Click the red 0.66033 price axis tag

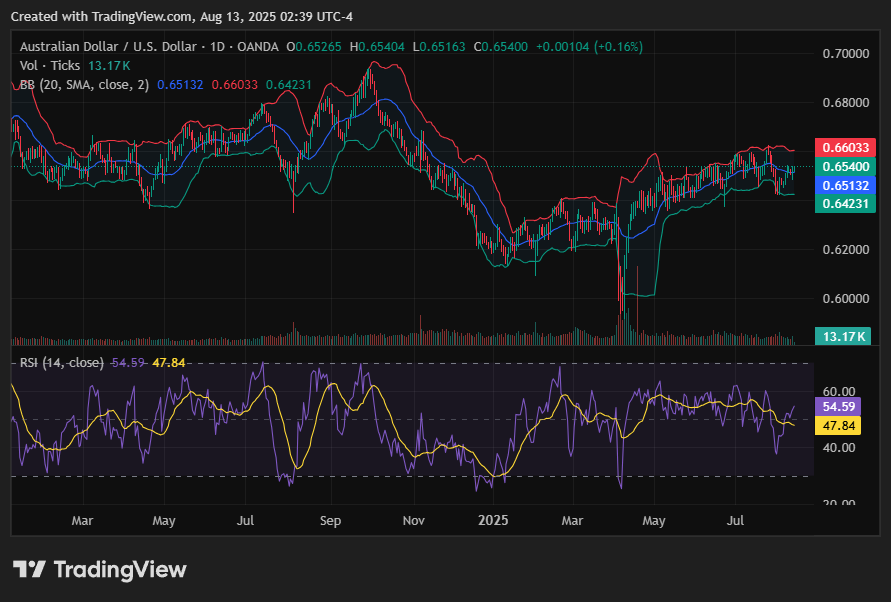[x=846, y=148]
